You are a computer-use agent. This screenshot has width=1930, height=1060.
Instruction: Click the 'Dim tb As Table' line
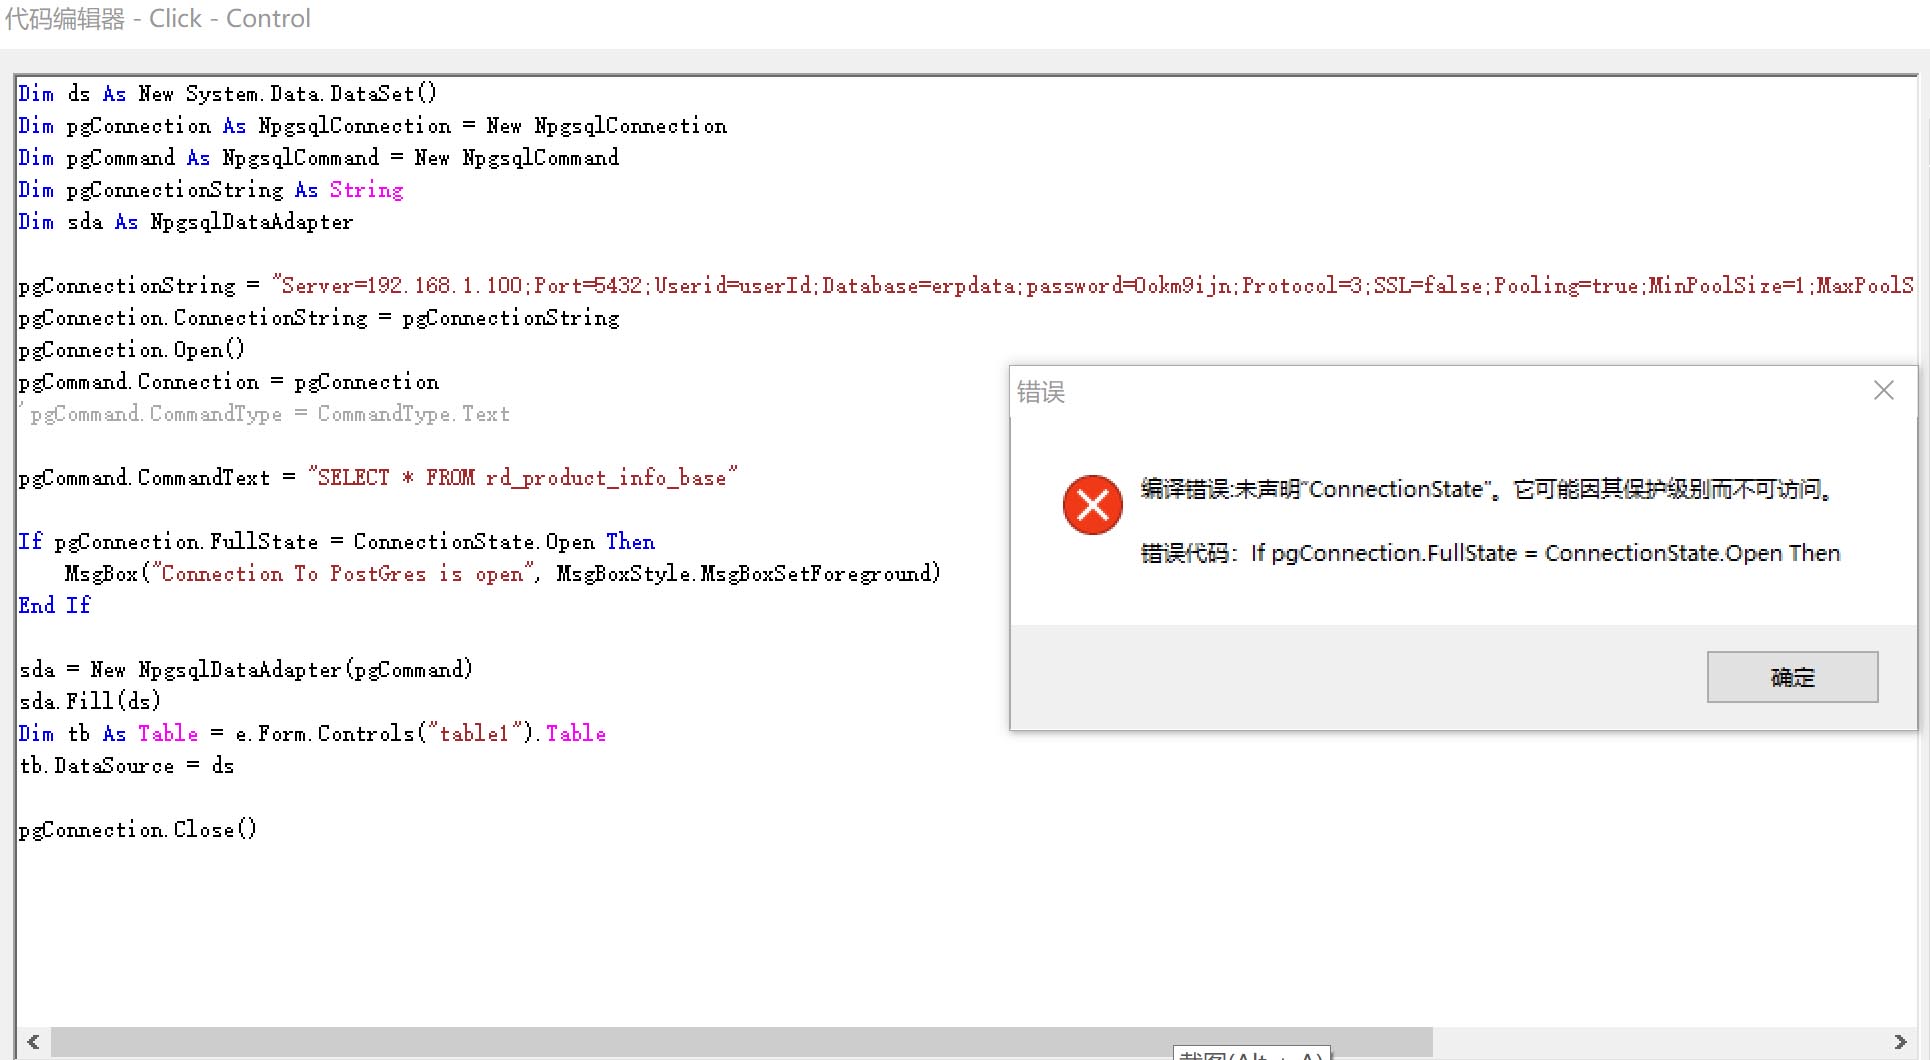(x=312, y=734)
